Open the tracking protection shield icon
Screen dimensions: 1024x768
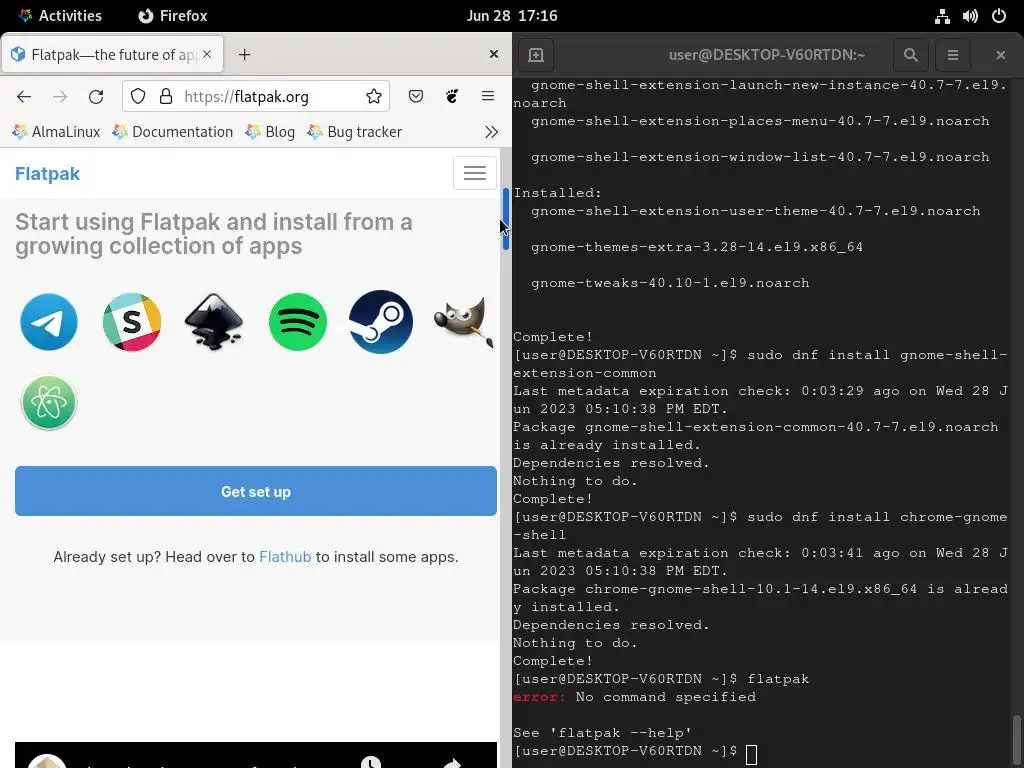[138, 97]
